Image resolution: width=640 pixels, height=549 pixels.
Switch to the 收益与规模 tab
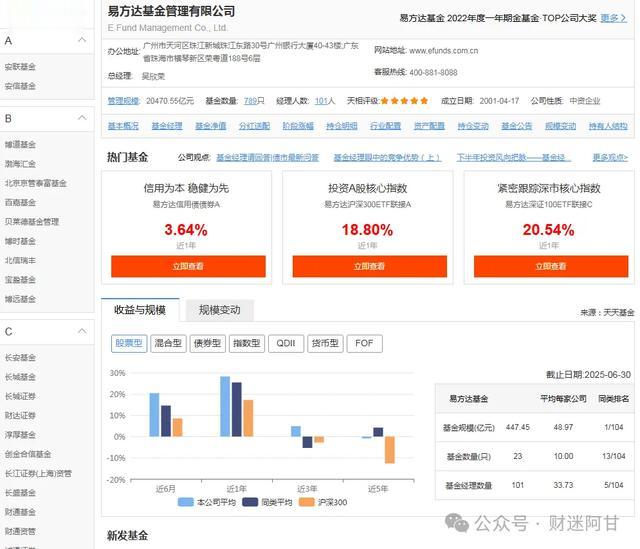(x=140, y=310)
